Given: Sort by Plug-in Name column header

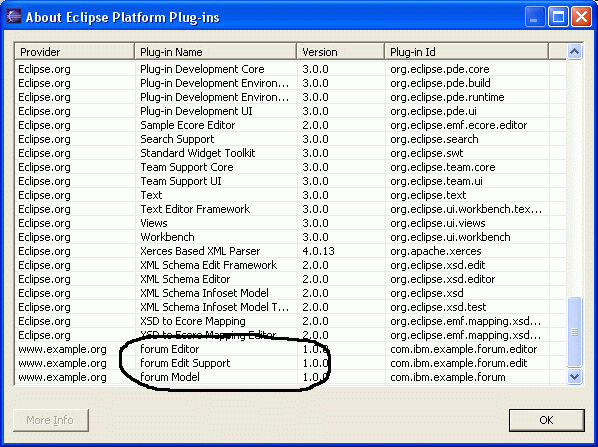Looking at the screenshot, I should click(x=215, y=52).
